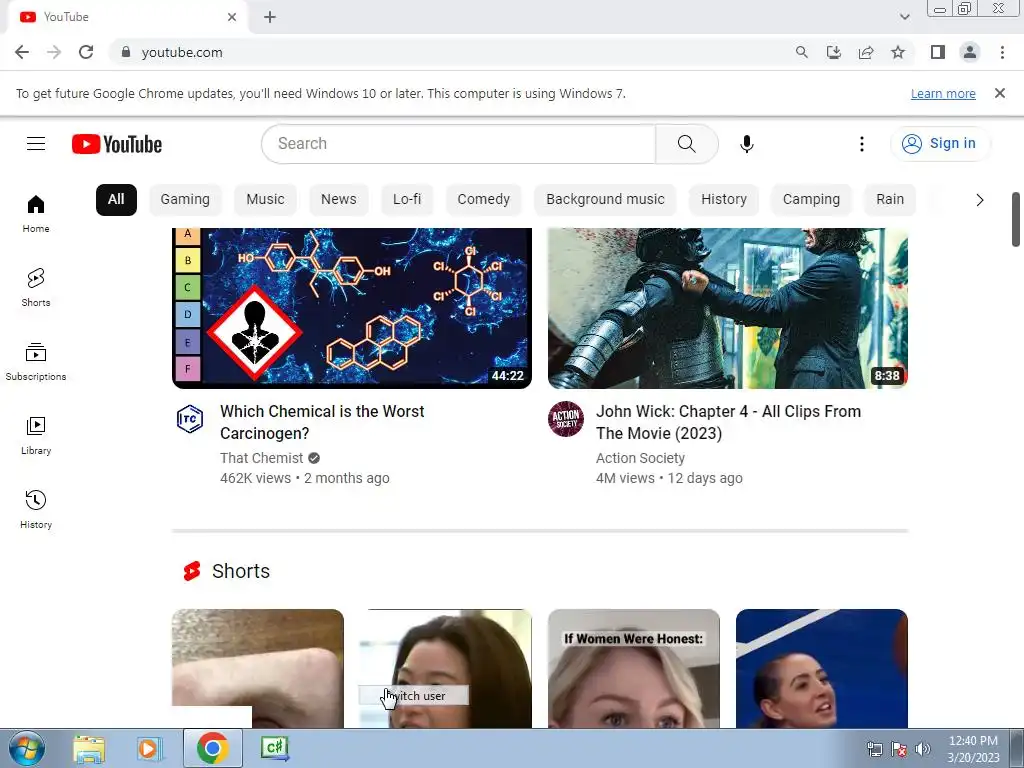Click the page vertical scrollbar thumb
The width and height of the screenshot is (1024, 768).
click(x=1016, y=219)
